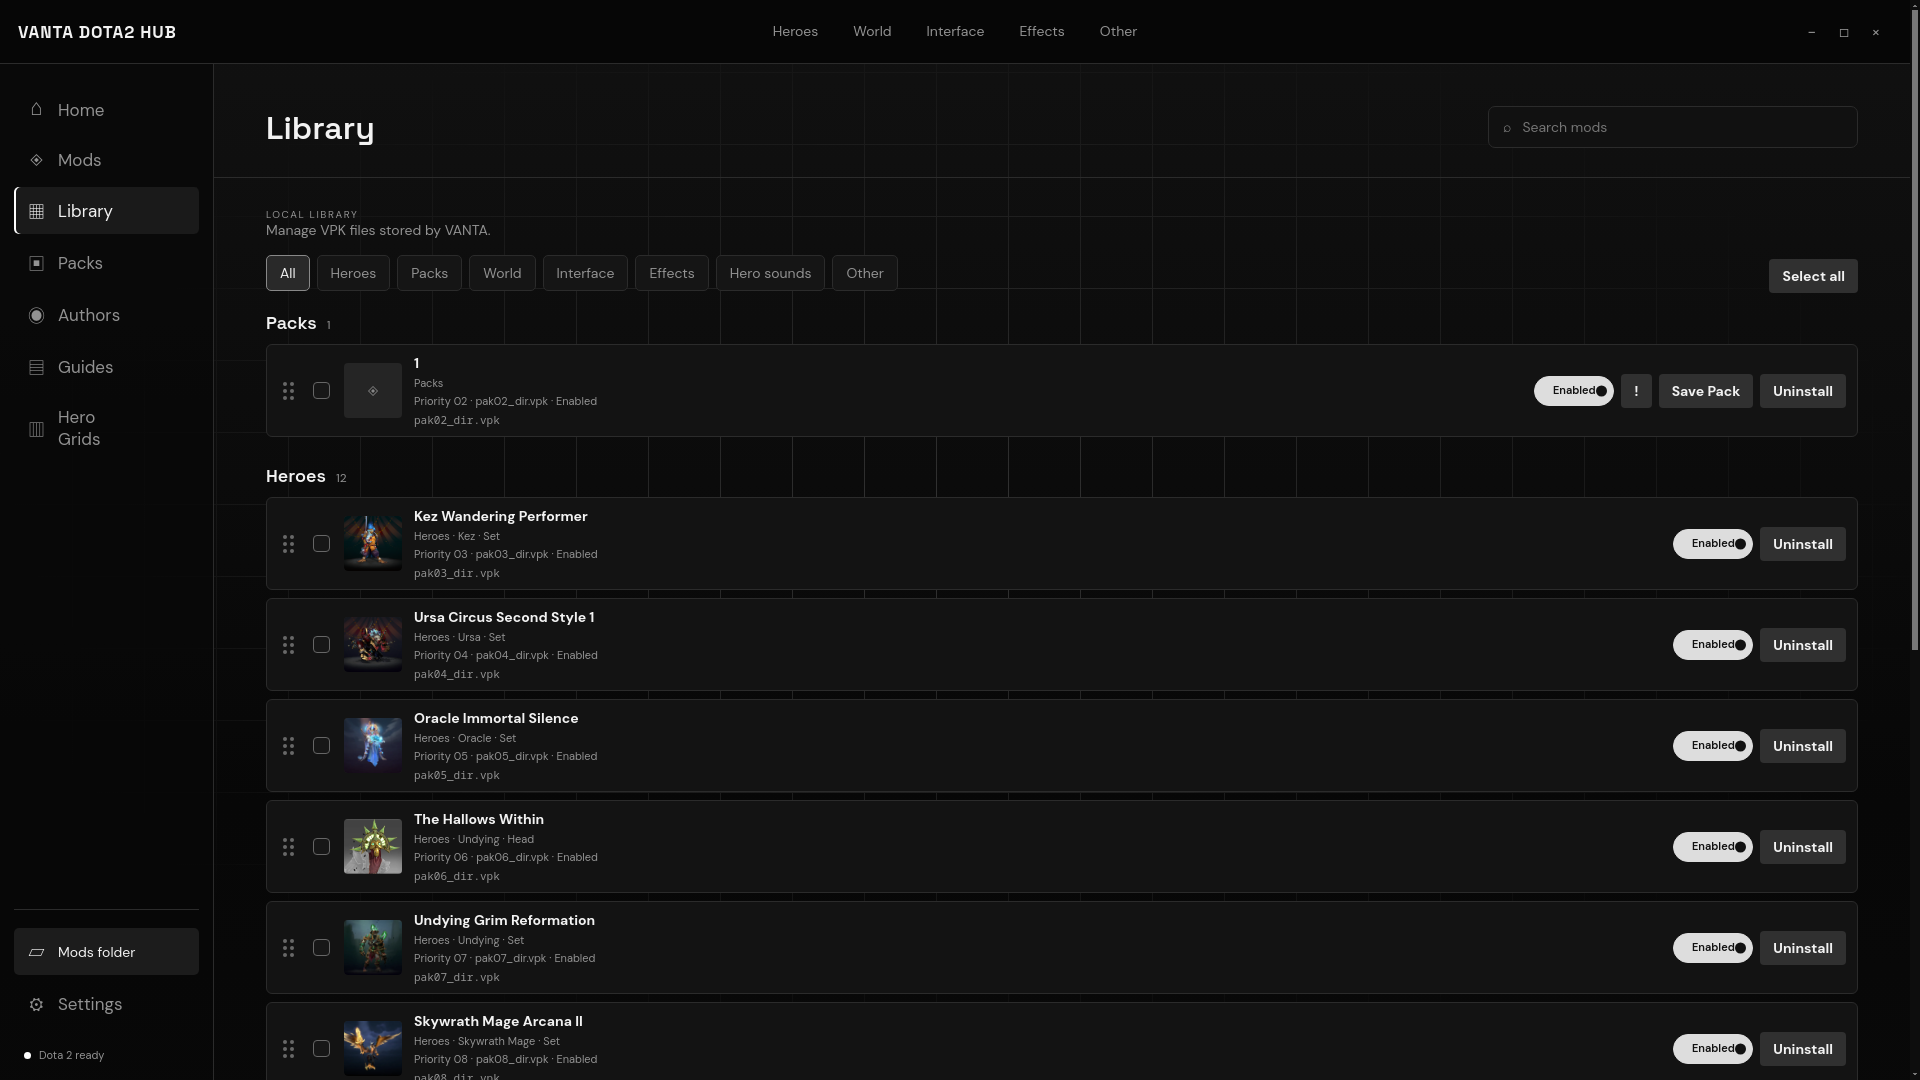Open Packs from the sidebar
Screen dimensions: 1920x1080
click(106, 263)
